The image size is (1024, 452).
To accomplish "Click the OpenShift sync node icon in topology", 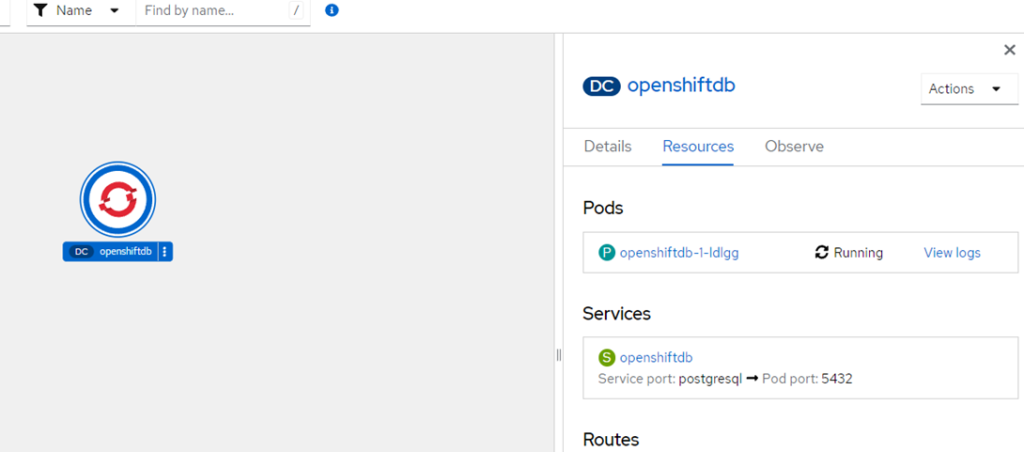I will tap(118, 199).
